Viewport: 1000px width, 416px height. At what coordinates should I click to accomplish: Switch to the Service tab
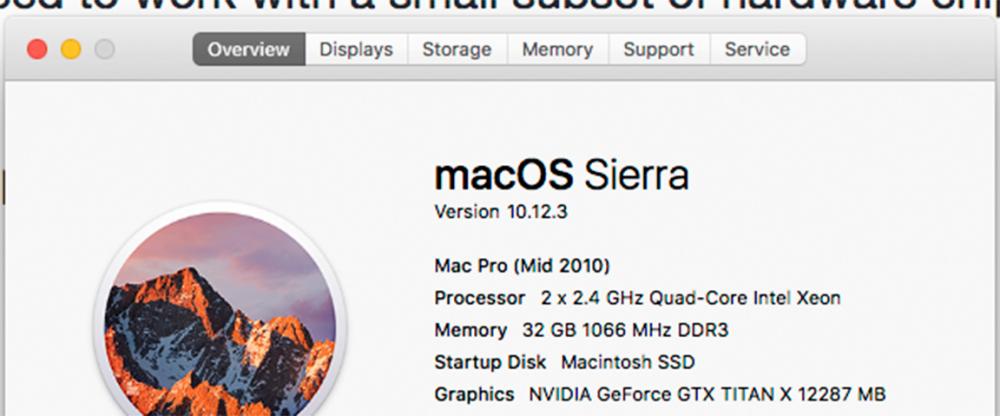pyautogui.click(x=757, y=49)
